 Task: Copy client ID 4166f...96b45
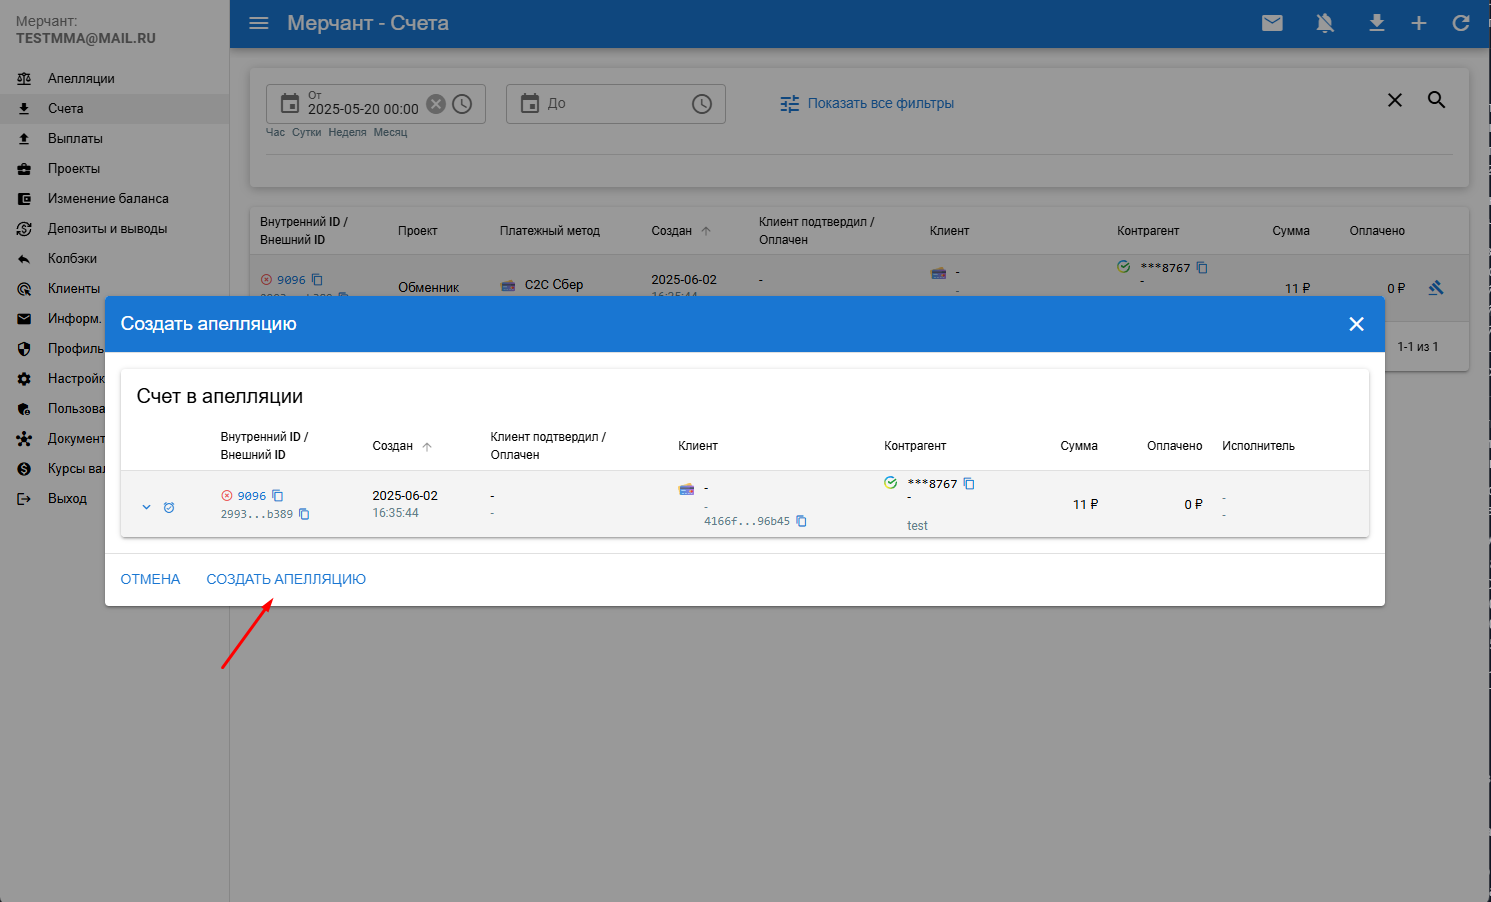pos(801,521)
